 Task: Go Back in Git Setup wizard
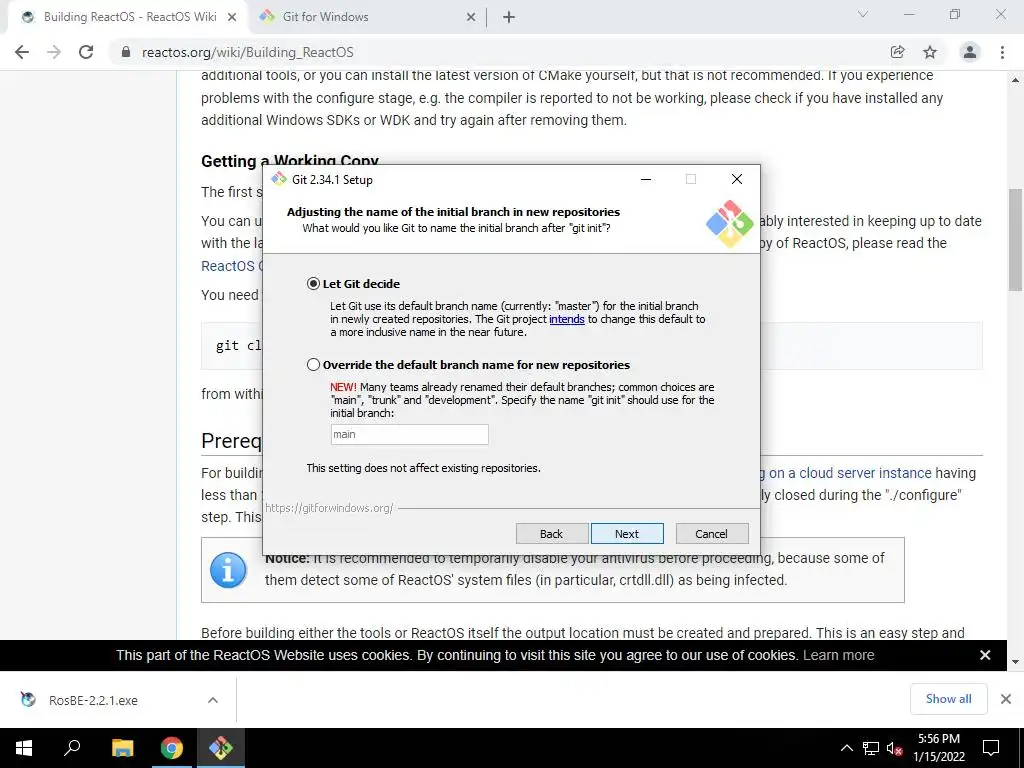pyautogui.click(x=552, y=534)
